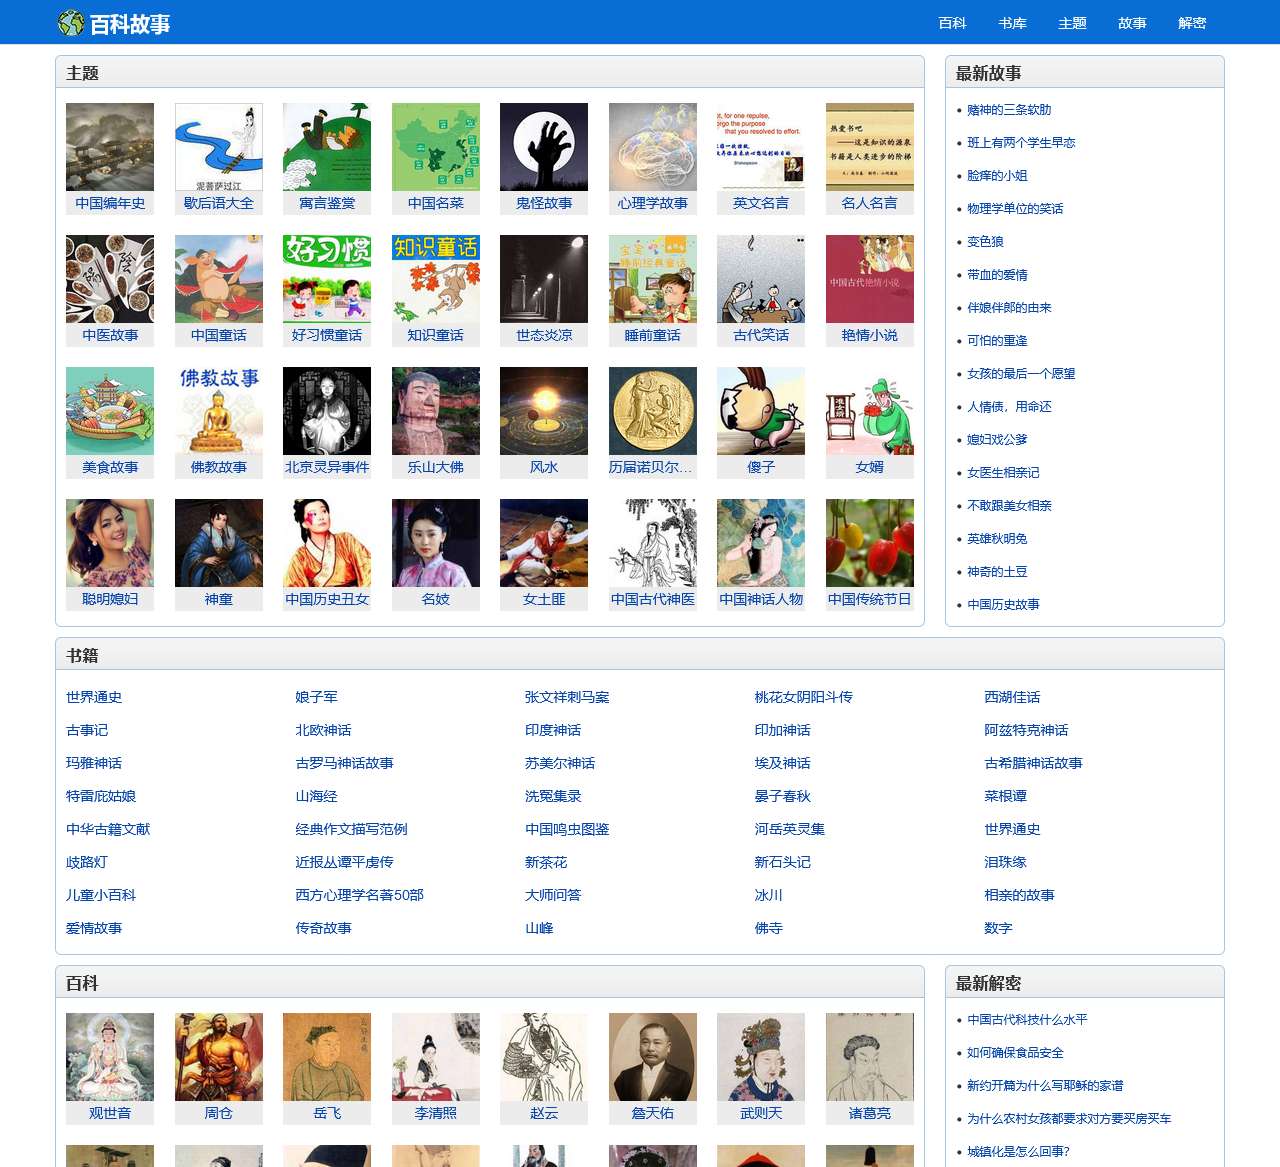
Task: Open the book 儿童小百科
Action: click(x=101, y=895)
